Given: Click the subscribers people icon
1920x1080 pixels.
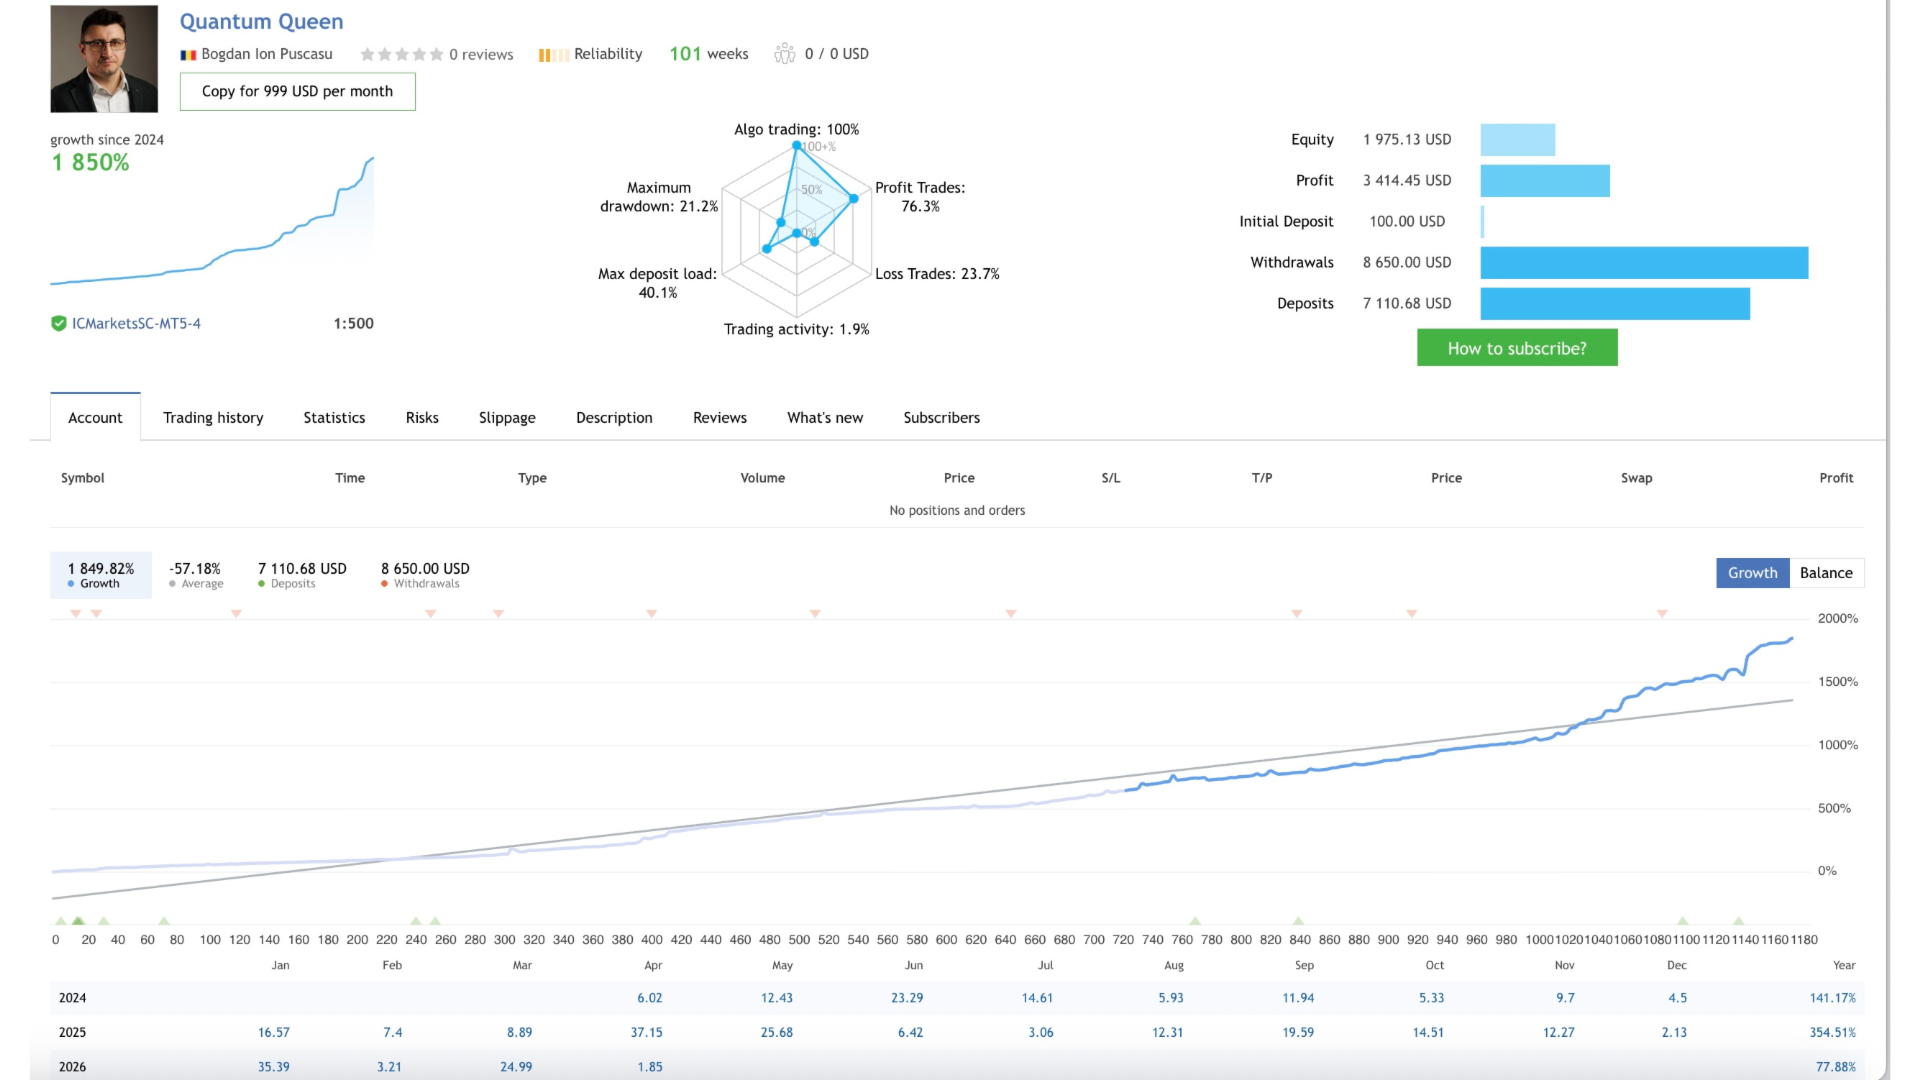Looking at the screenshot, I should click(785, 53).
